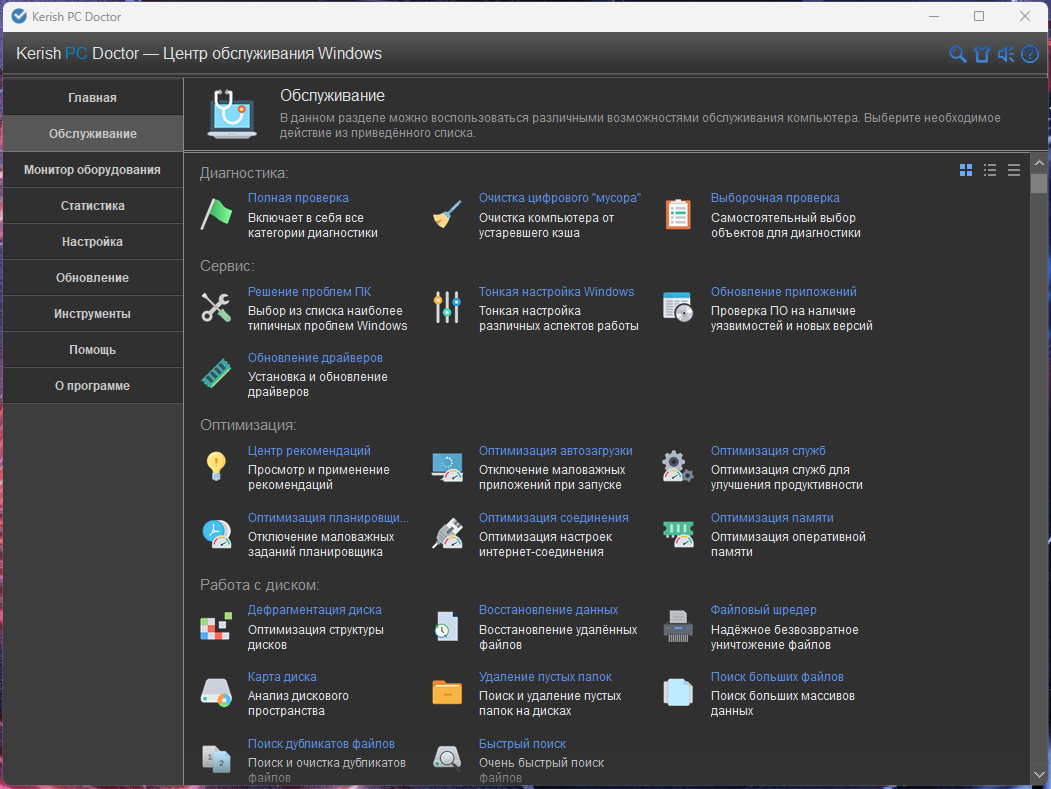Open the Помощь section

[92, 350]
